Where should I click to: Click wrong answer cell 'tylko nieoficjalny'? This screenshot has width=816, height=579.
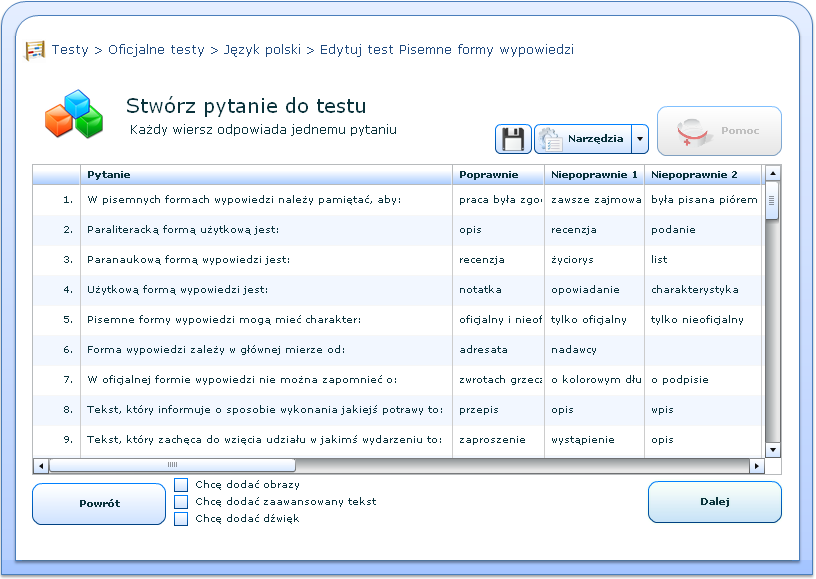click(703, 320)
